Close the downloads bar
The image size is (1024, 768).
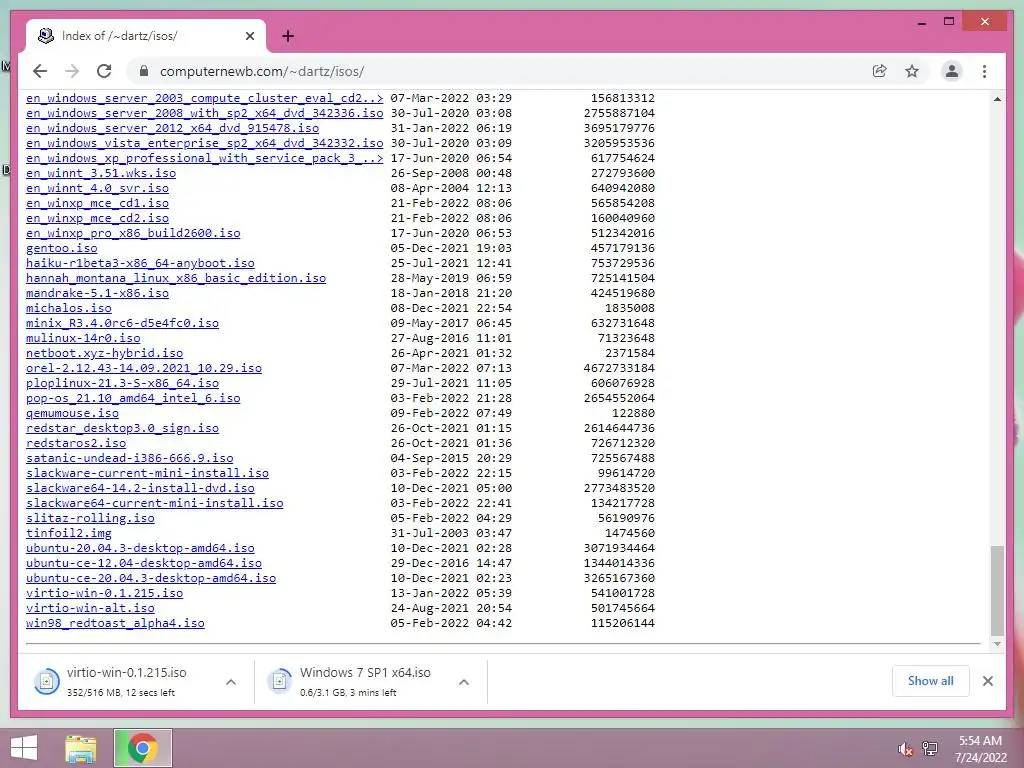pyautogui.click(x=987, y=681)
